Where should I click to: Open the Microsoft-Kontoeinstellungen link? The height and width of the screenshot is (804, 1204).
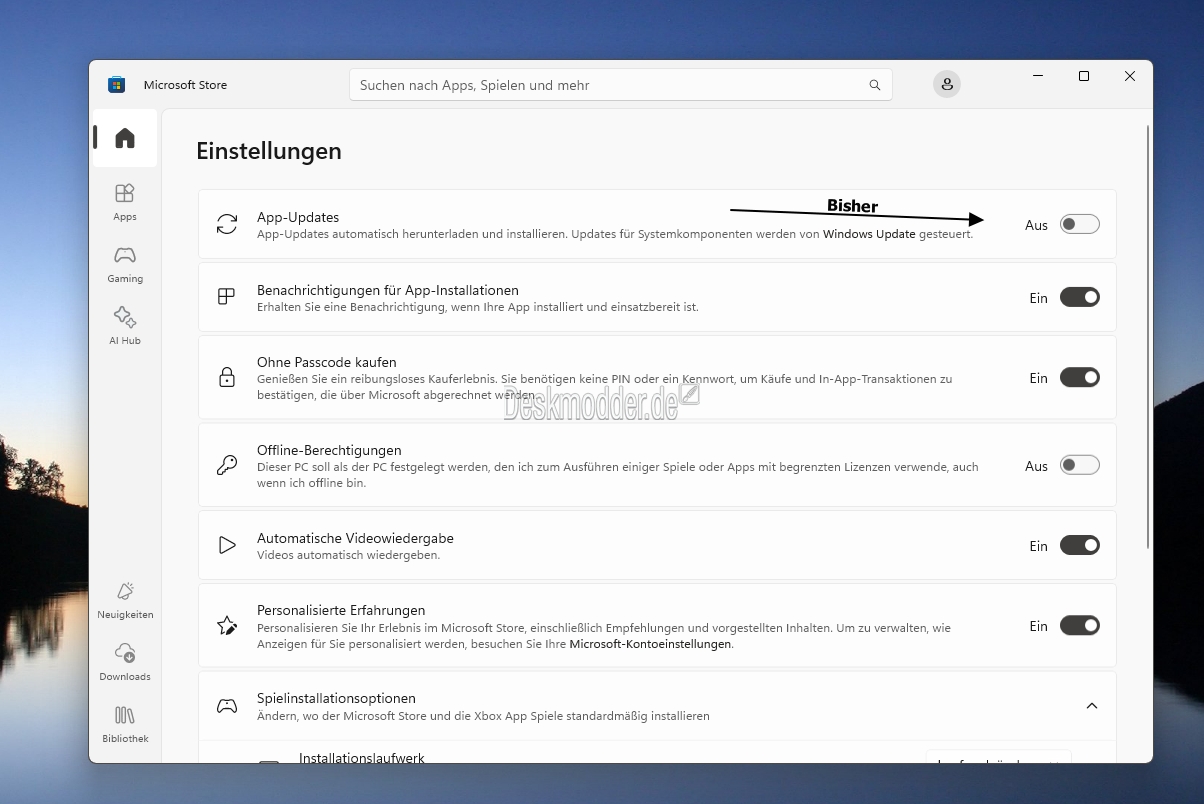tap(650, 644)
